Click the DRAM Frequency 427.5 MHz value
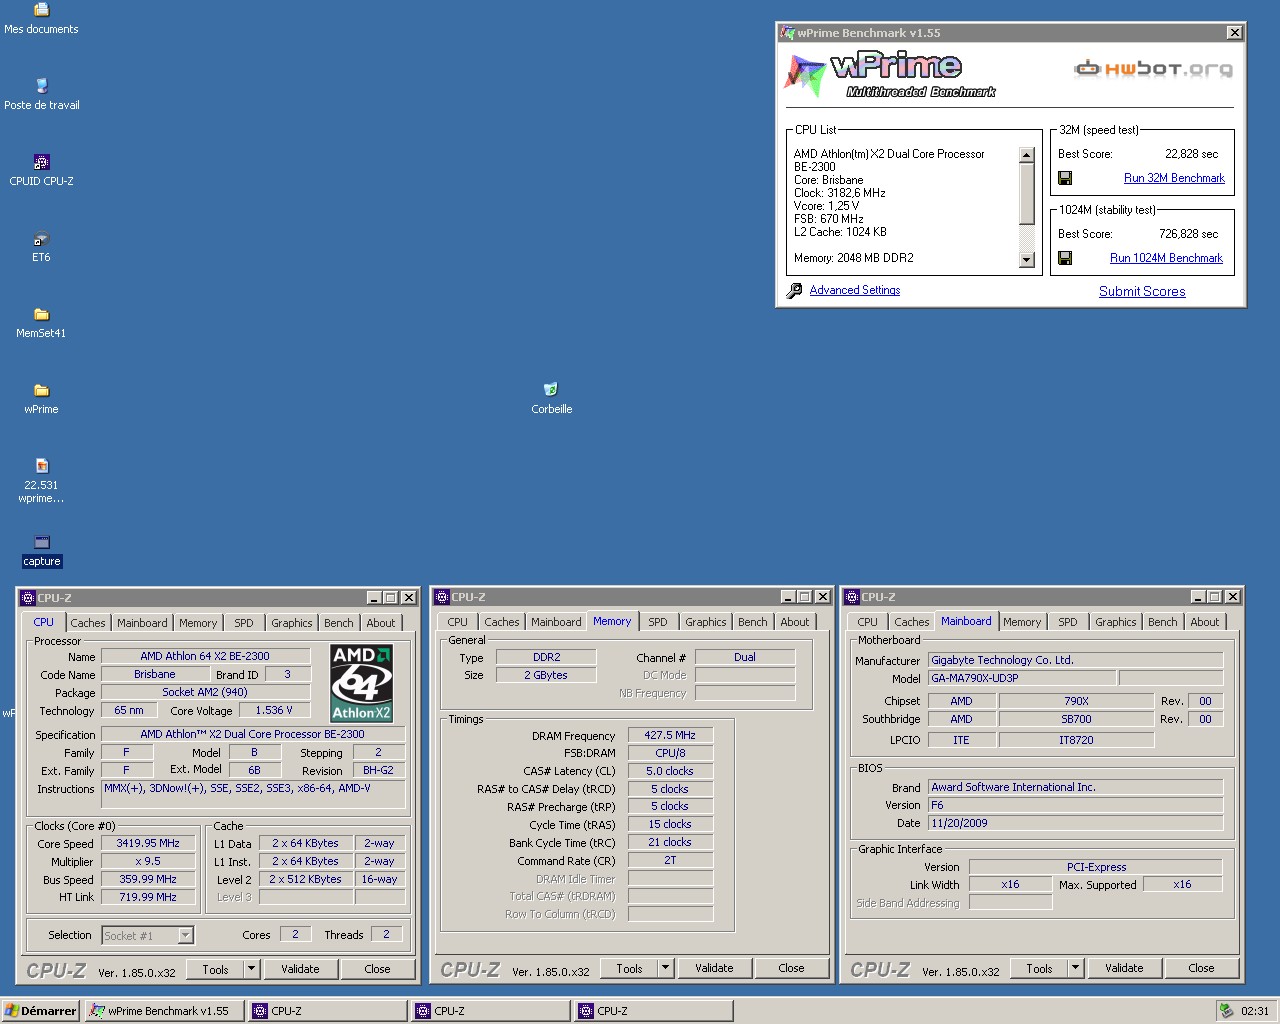 (x=670, y=735)
